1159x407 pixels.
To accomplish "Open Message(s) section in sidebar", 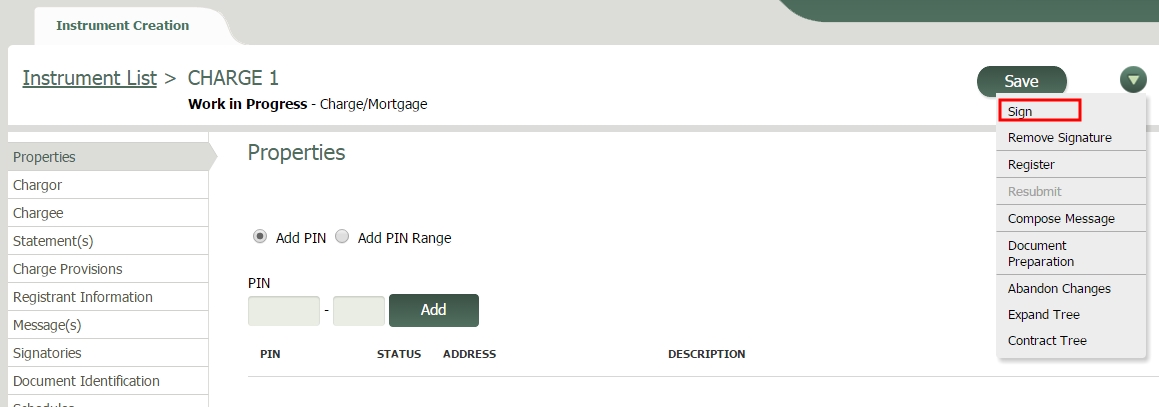I will pos(108,325).
